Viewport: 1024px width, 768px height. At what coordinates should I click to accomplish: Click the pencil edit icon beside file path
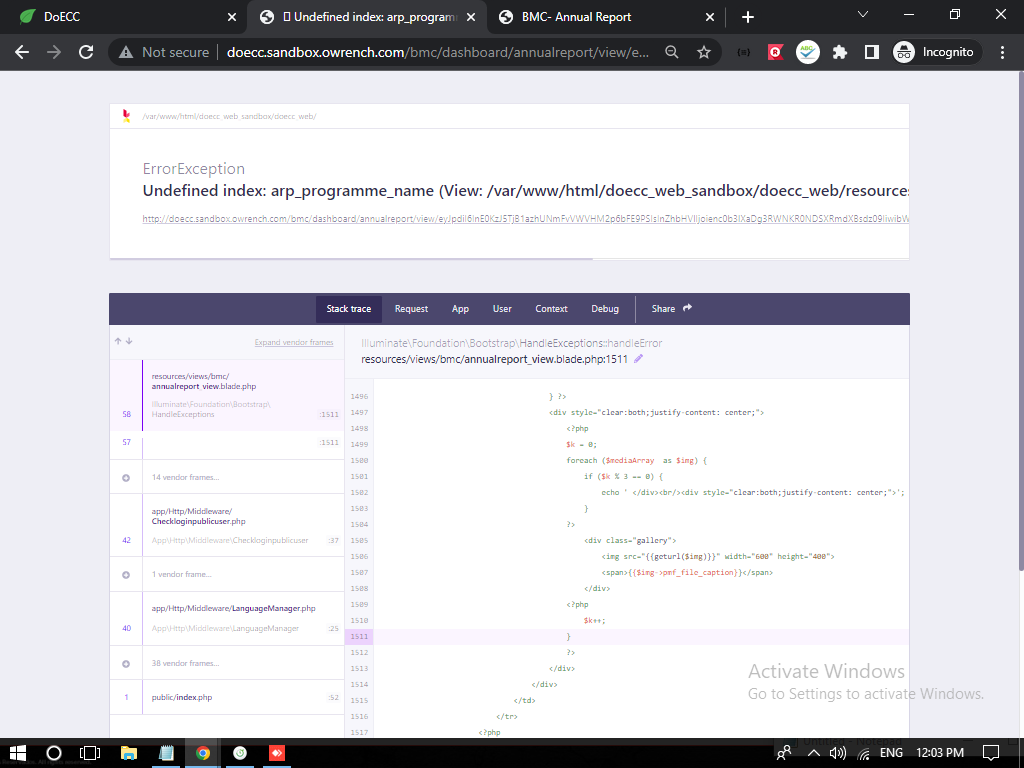click(x=639, y=359)
